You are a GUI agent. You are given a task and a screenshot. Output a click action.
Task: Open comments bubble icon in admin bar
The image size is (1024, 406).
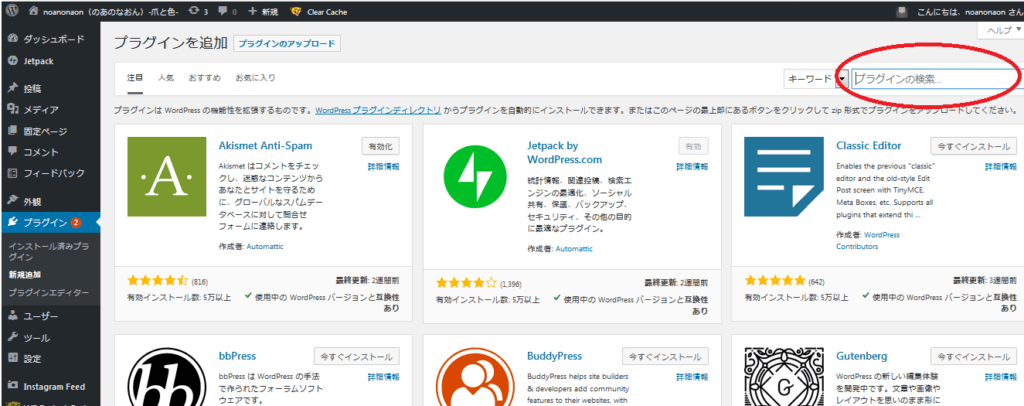coord(223,12)
